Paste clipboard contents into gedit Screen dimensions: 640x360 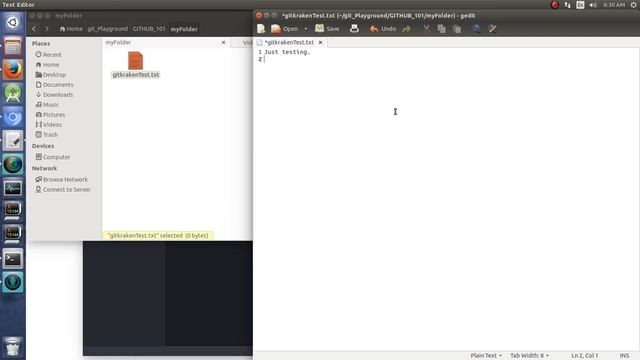tap(457, 29)
